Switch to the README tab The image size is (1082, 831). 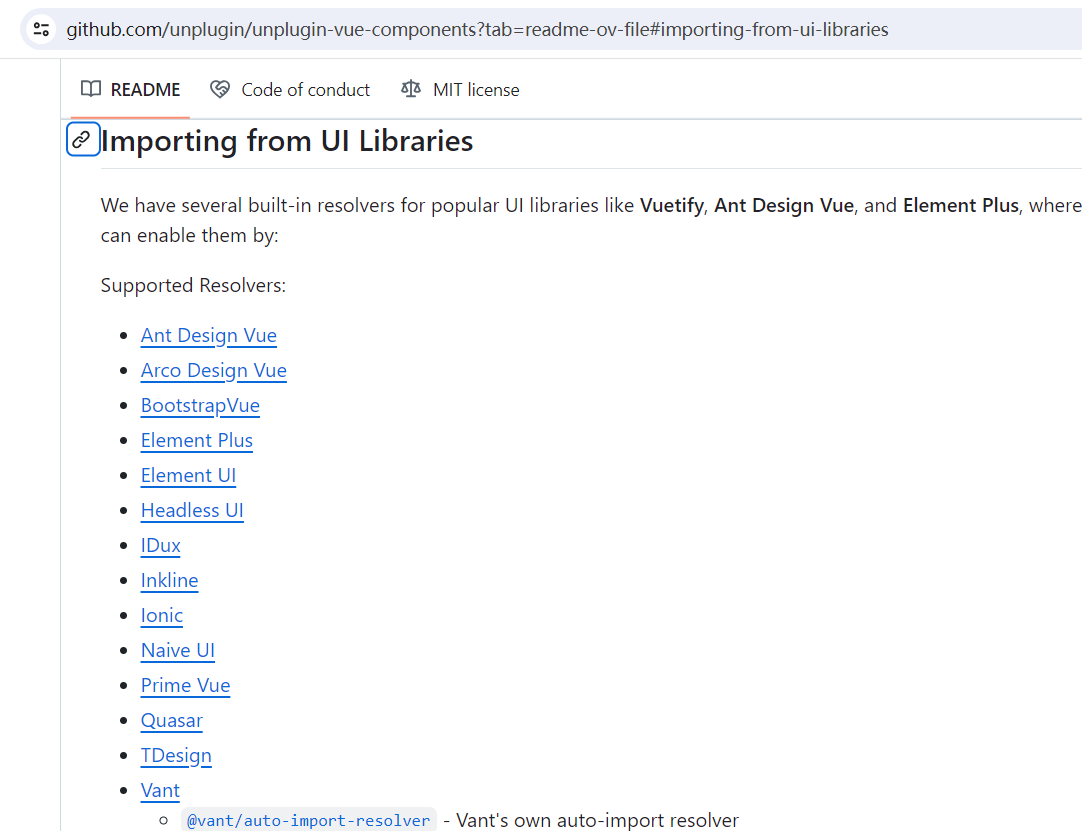[130, 90]
